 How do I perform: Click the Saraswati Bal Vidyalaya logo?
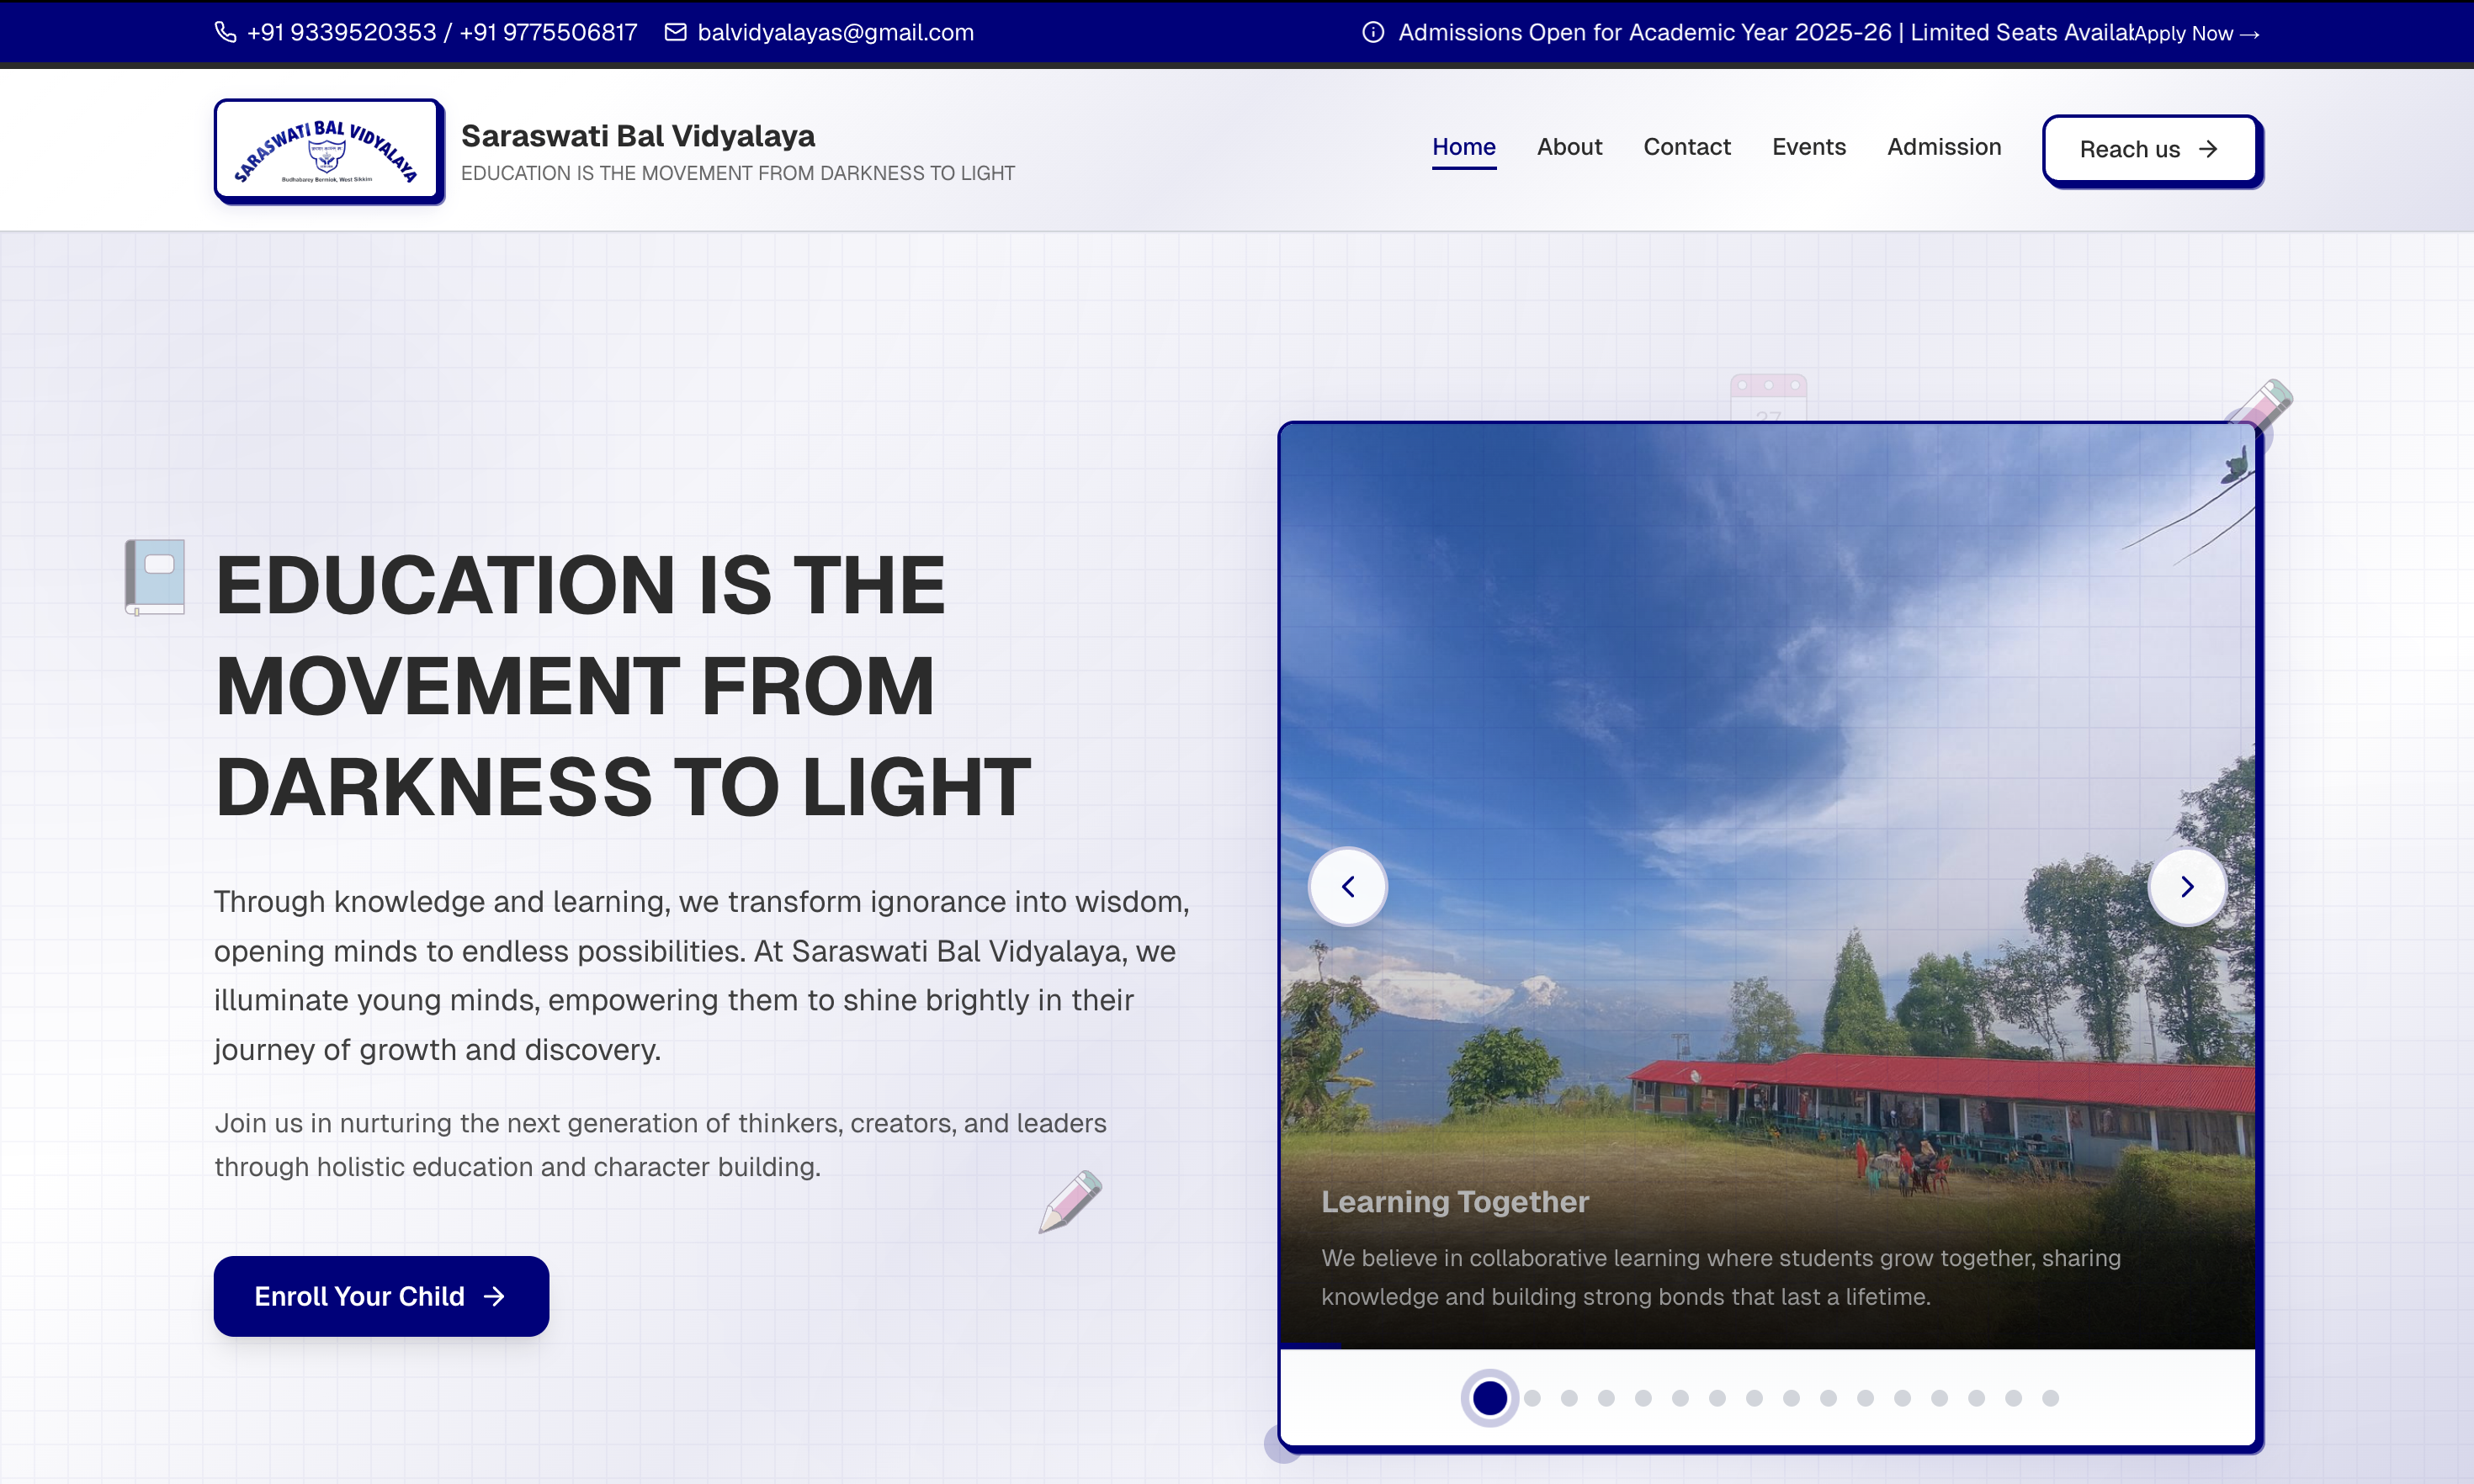pyautogui.click(x=327, y=150)
